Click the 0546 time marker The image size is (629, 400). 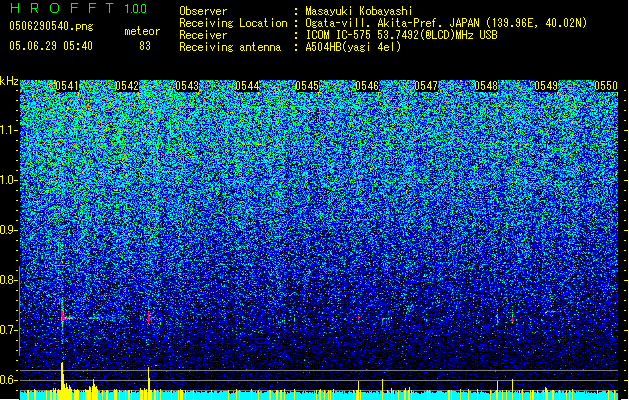point(367,86)
